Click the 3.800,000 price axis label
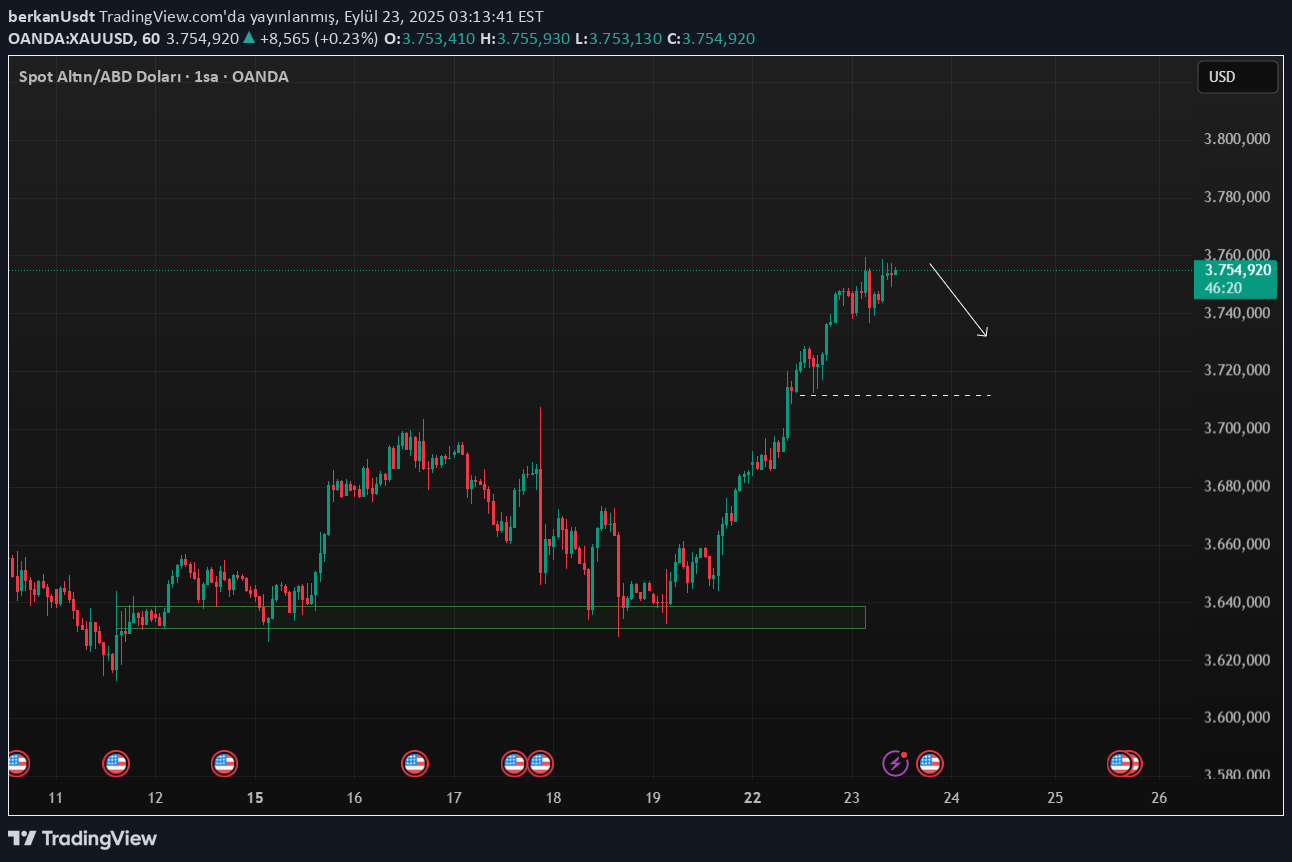This screenshot has height=862, width=1292. 1237,139
